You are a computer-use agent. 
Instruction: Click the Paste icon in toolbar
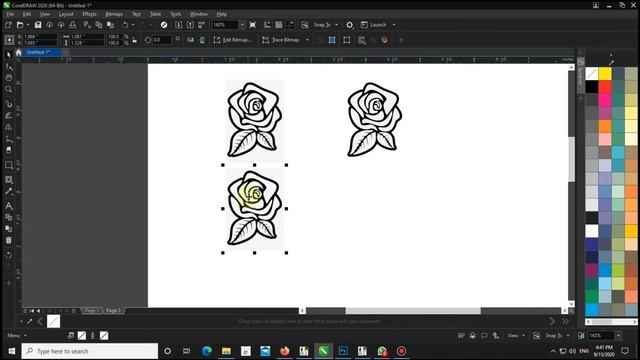(x=110, y=25)
